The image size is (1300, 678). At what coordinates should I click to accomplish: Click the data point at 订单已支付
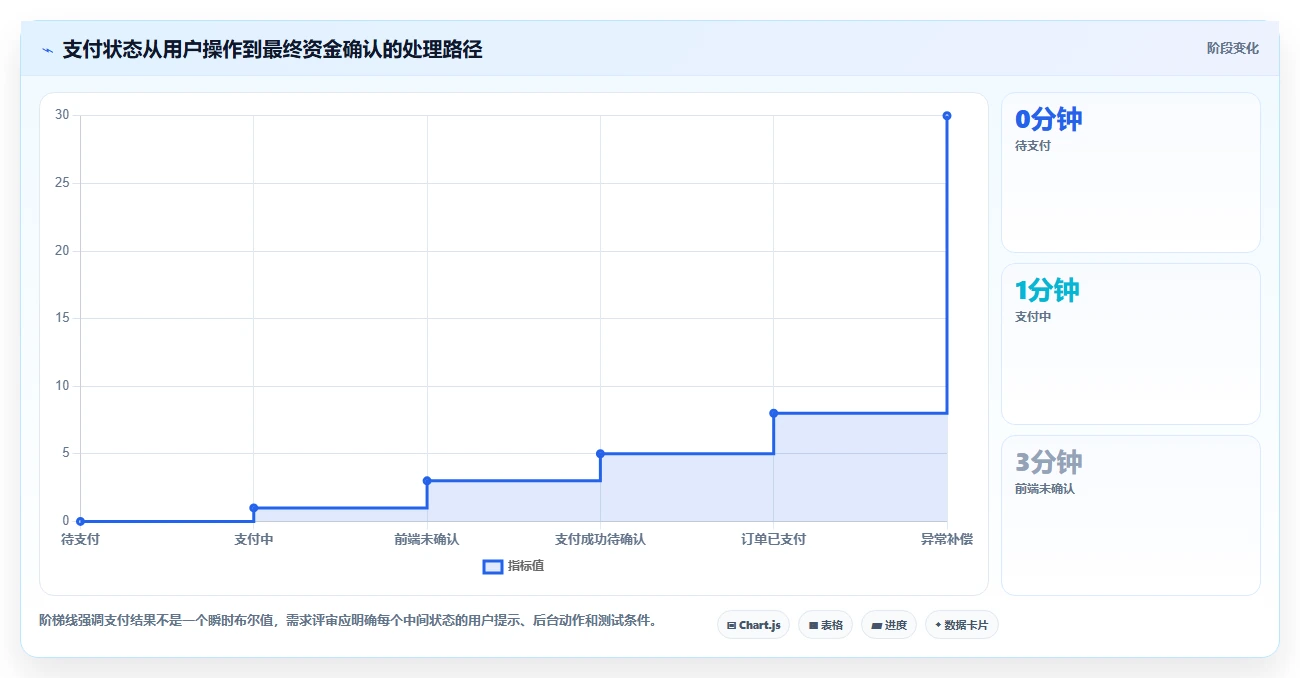(774, 413)
